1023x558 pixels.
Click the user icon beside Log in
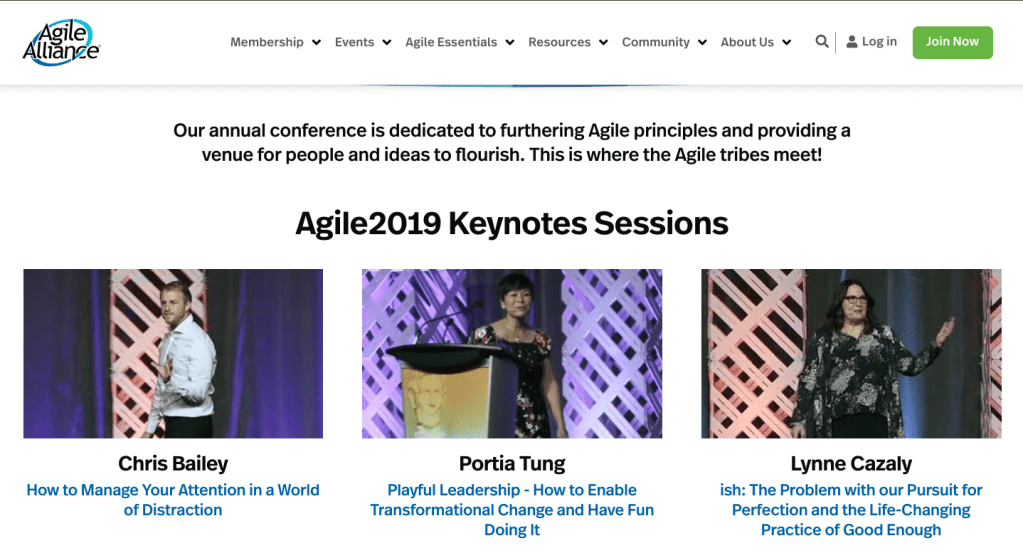(852, 42)
